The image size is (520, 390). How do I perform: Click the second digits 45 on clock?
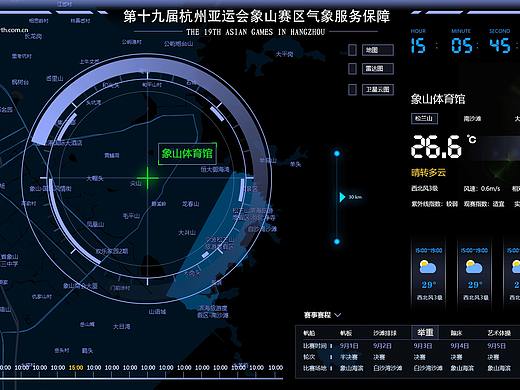(x=500, y=45)
